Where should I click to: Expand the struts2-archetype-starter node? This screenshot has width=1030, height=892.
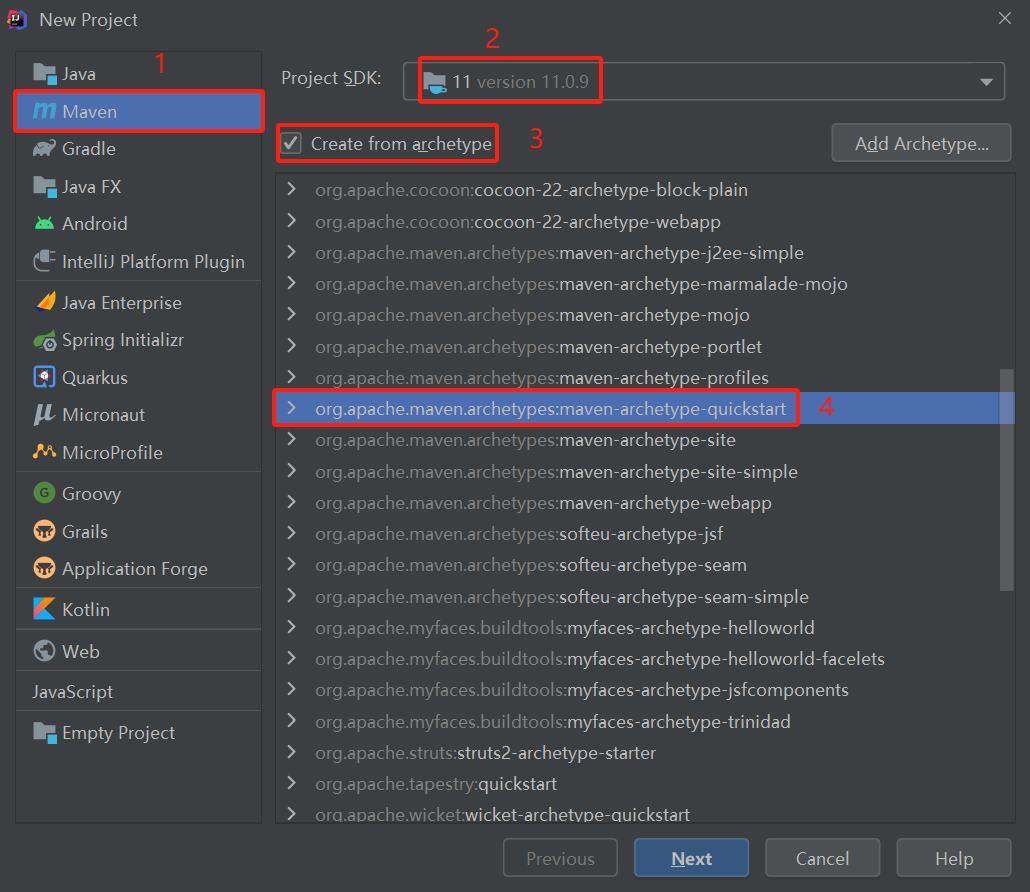click(x=291, y=753)
